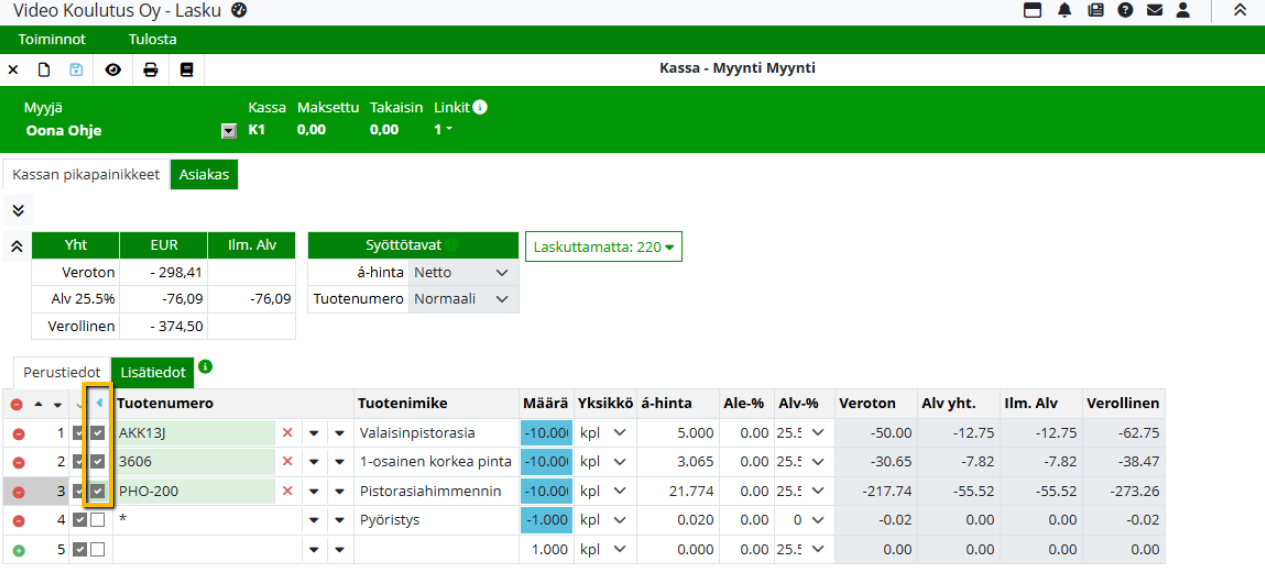Image resolution: width=1265 pixels, height=571 pixels.
Task: Switch to the Perustiedot tab
Action: pyautogui.click(x=61, y=372)
